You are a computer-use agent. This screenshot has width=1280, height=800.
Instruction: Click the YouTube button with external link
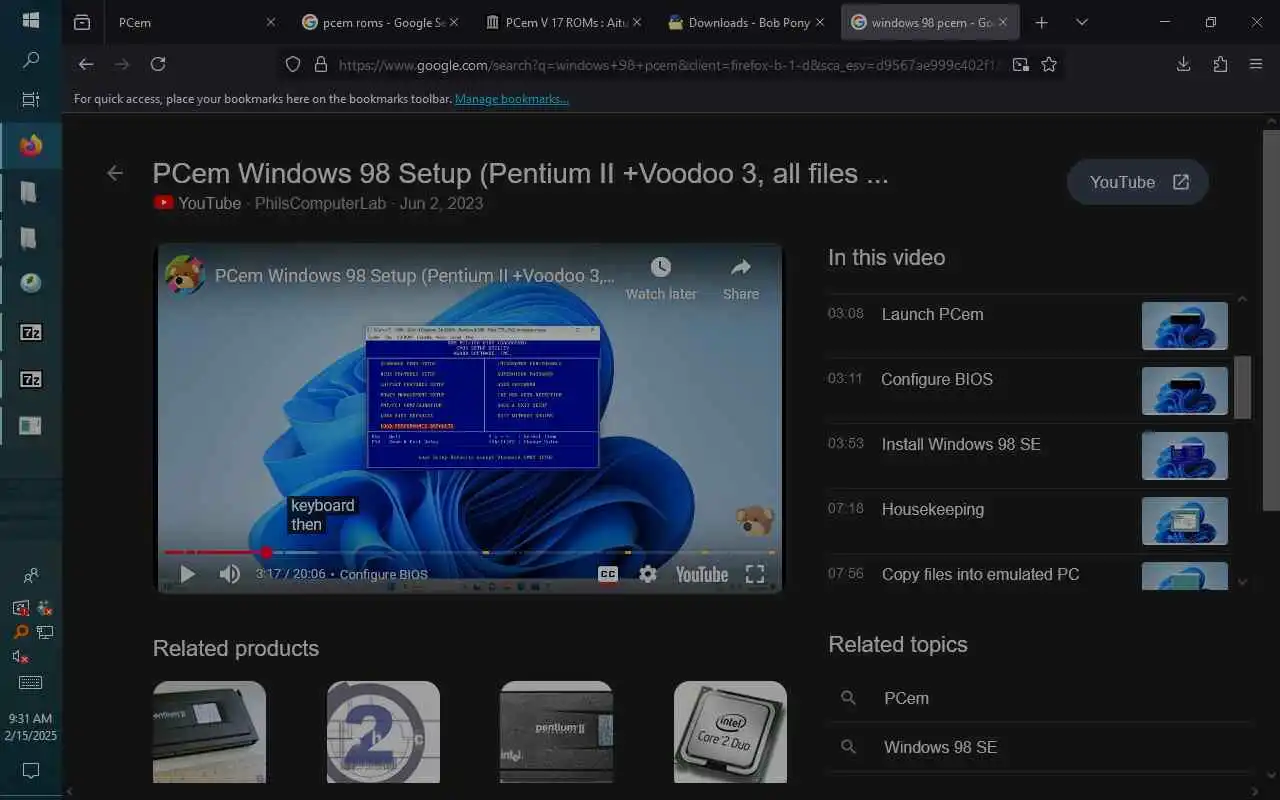coord(1138,182)
